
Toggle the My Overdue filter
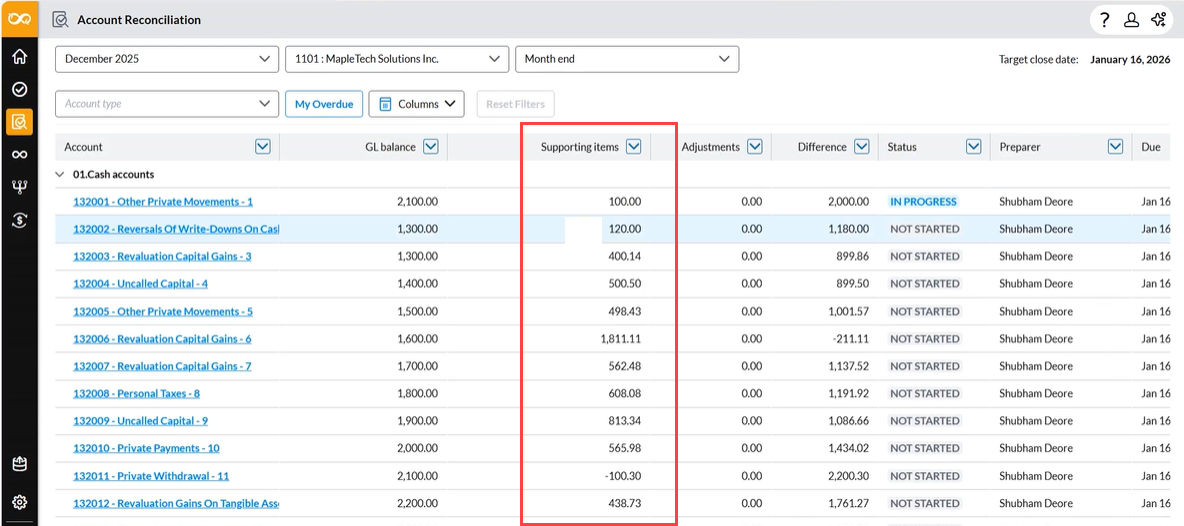coord(323,104)
